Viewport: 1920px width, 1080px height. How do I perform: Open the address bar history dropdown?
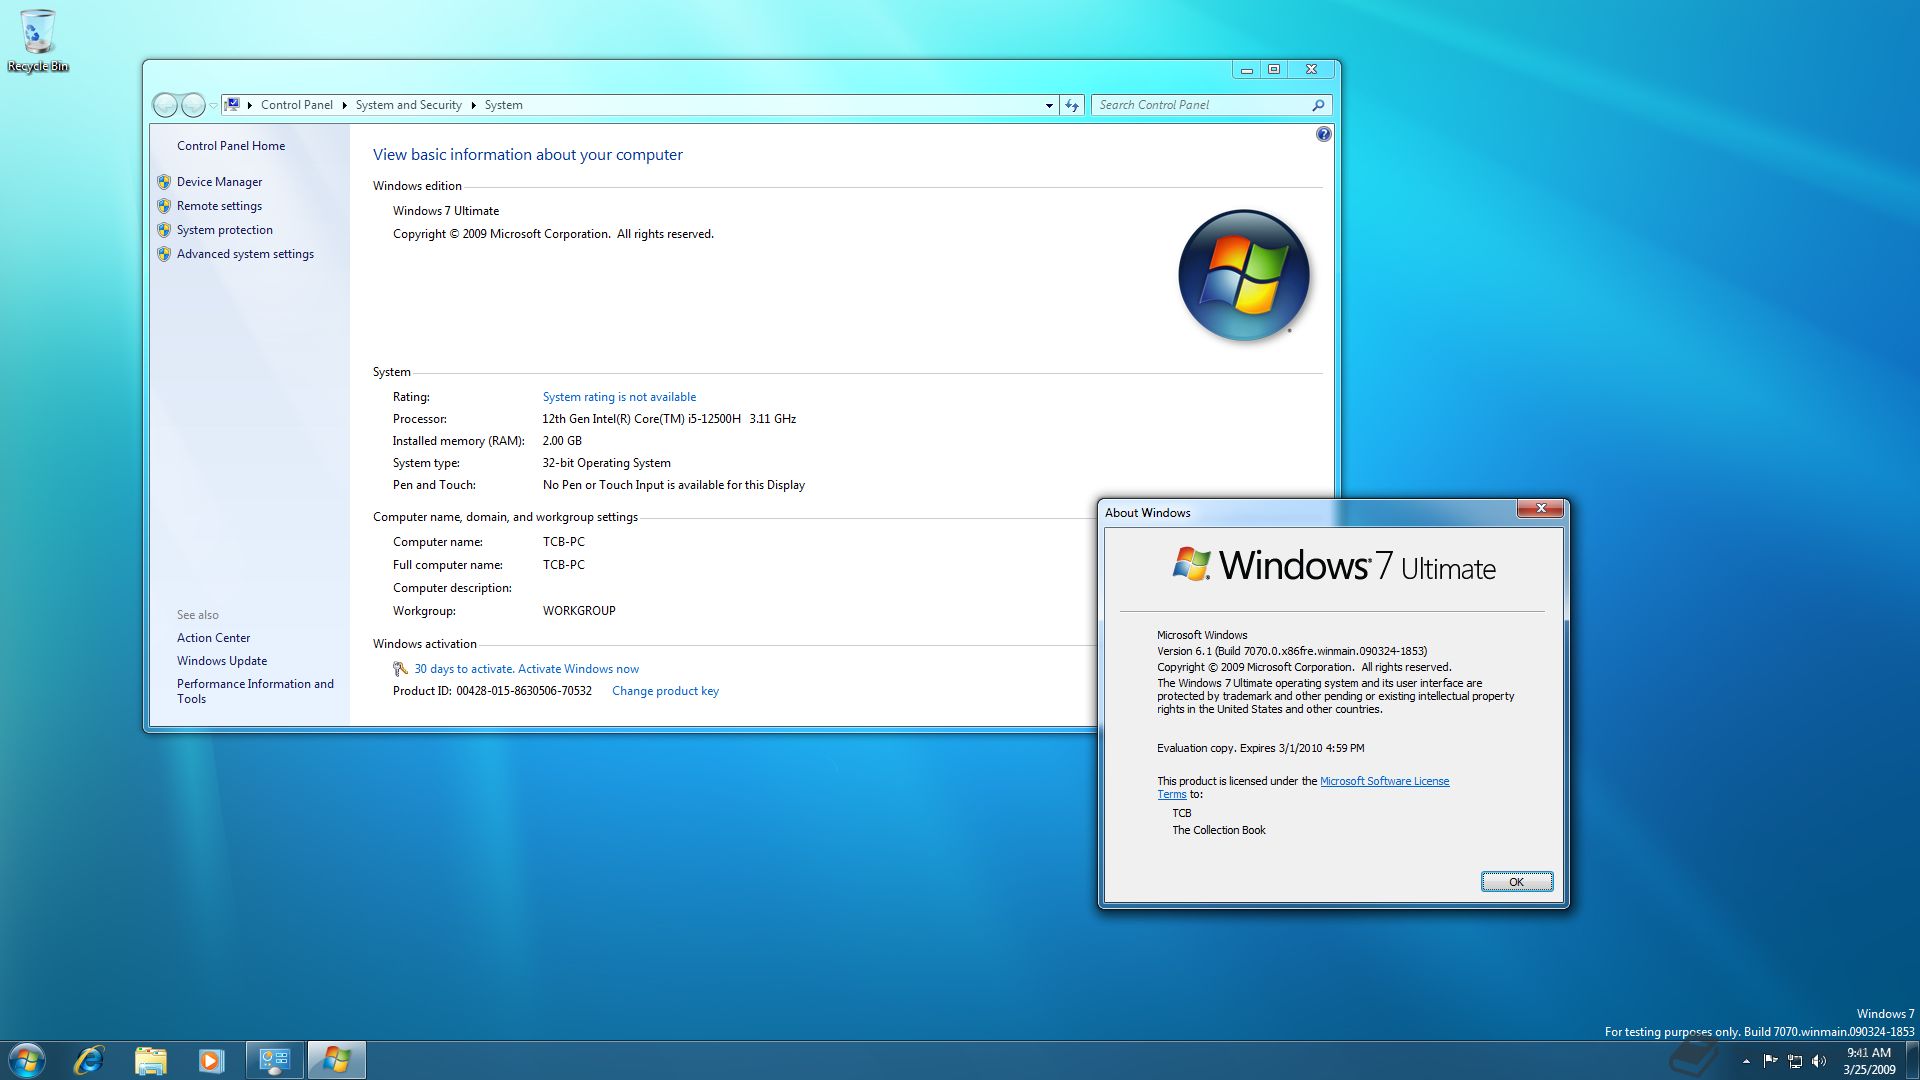1049,105
